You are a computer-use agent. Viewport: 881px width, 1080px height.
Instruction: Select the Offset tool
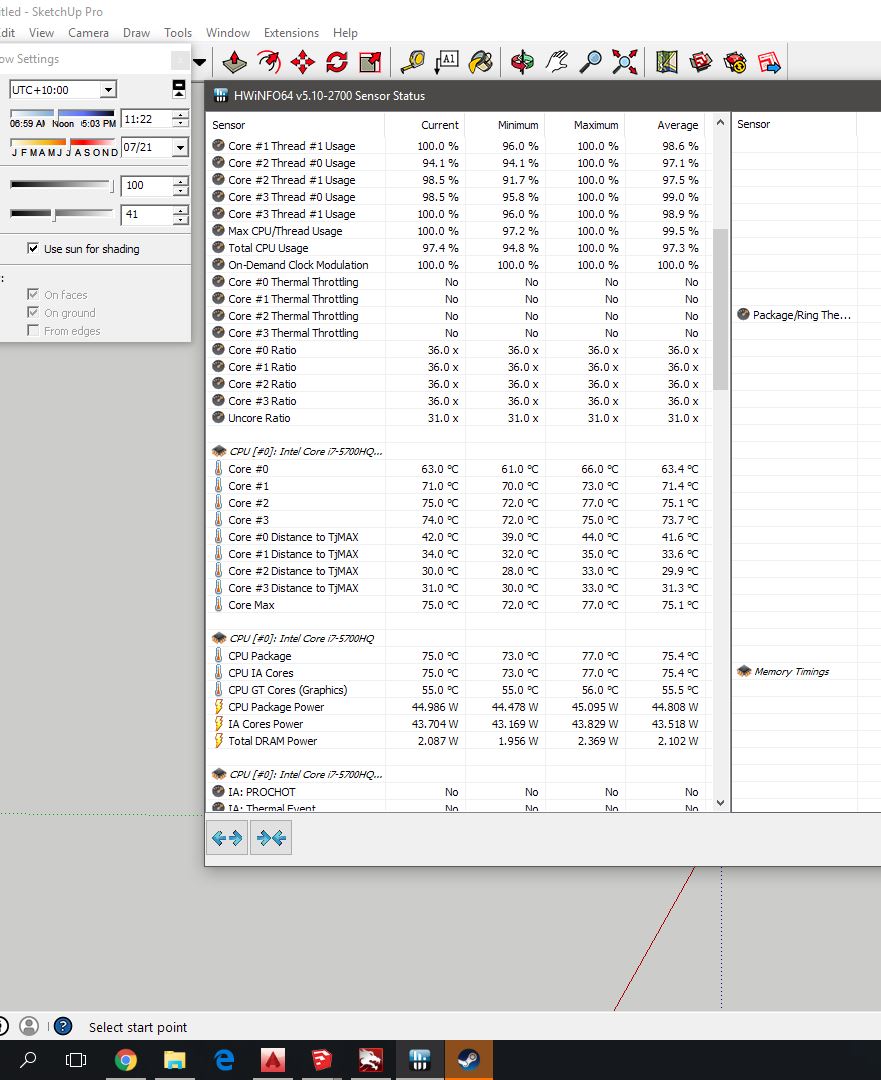coord(269,62)
